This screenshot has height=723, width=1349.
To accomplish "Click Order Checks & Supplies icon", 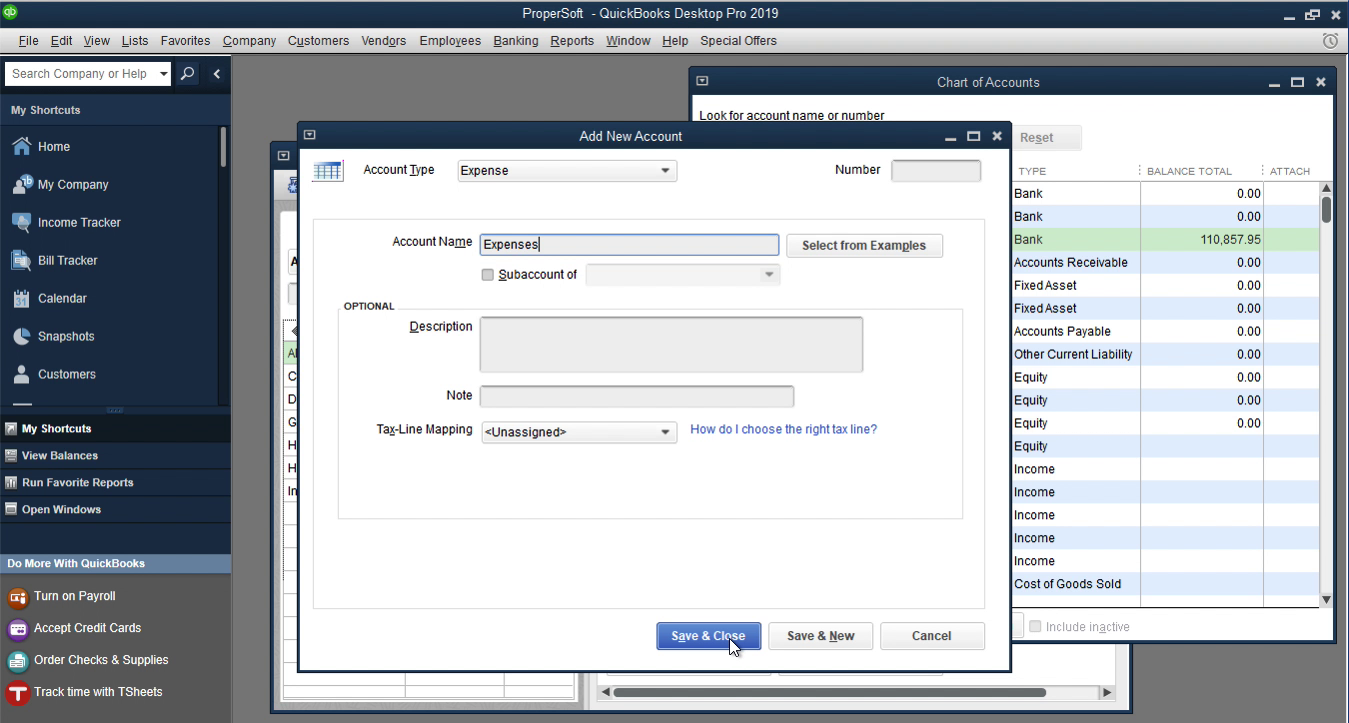I will pos(17,661).
